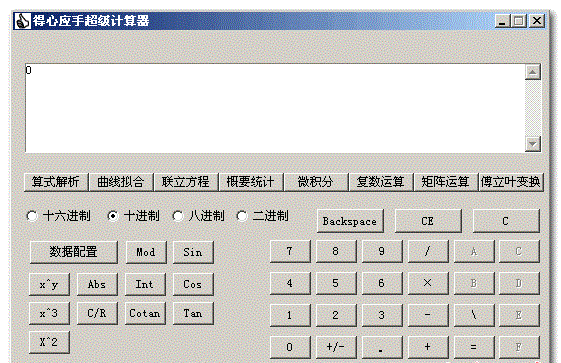
Task: Click the Abs function button
Action: pyautogui.click(x=97, y=284)
